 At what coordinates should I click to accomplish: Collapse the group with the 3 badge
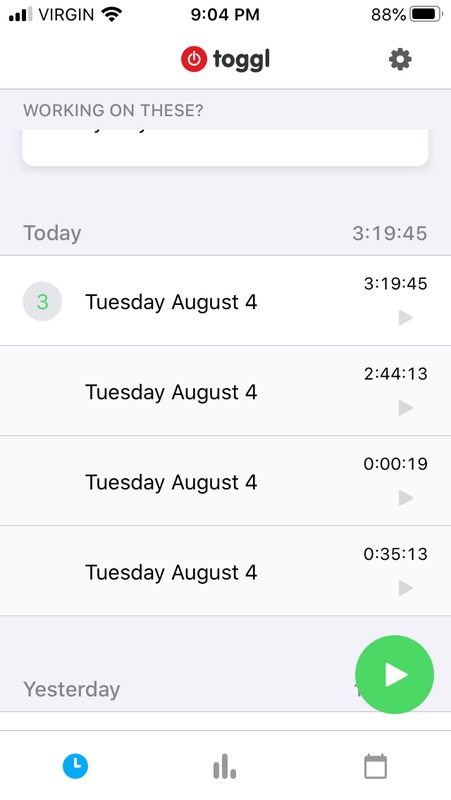click(42, 302)
